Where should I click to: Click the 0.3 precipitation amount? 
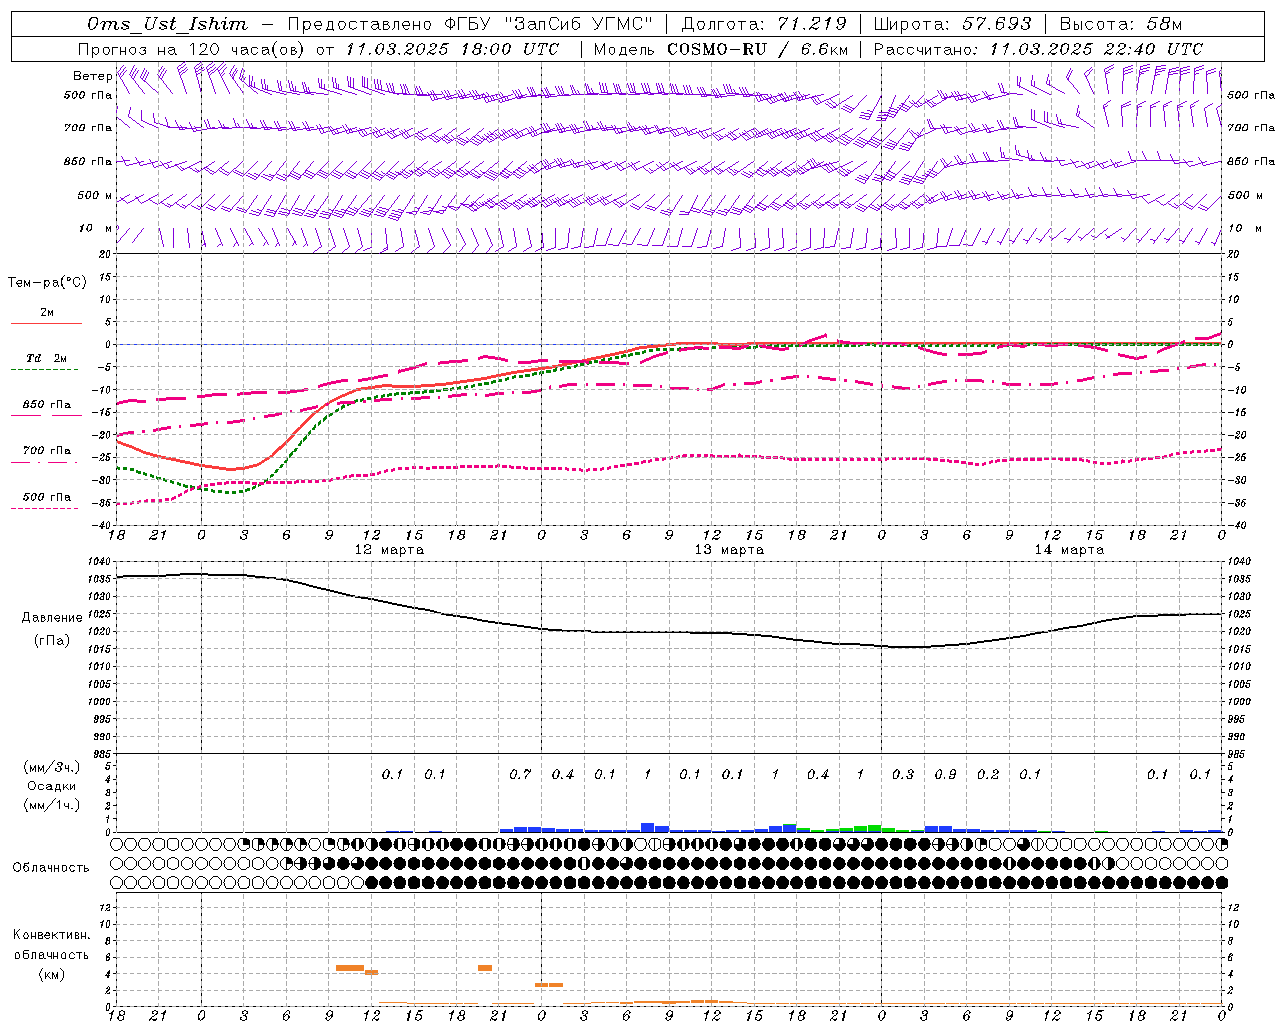[x=903, y=774]
